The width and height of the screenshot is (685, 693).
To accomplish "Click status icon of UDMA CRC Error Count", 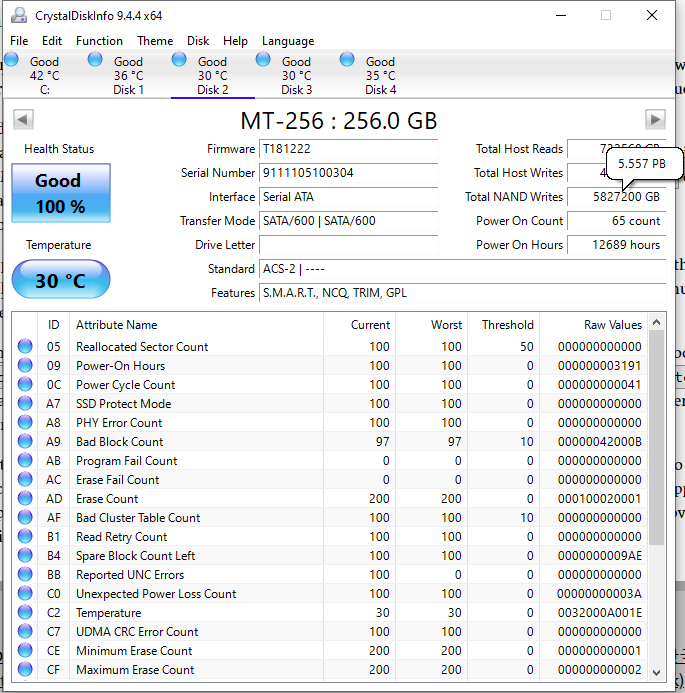I will pos(25,631).
